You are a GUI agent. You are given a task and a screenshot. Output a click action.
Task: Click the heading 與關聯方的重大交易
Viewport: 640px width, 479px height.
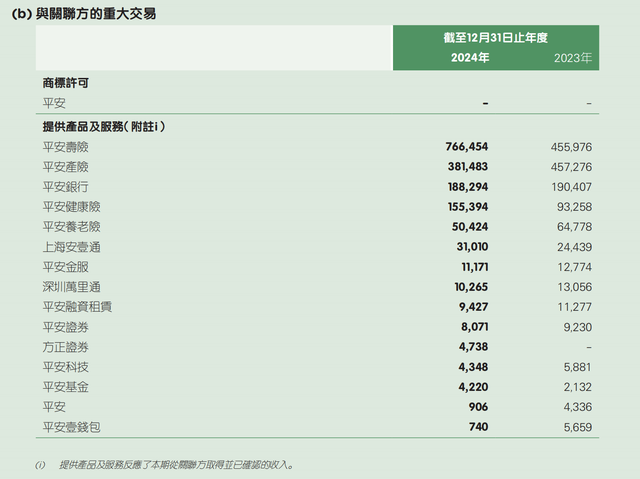pyautogui.click(x=96, y=14)
